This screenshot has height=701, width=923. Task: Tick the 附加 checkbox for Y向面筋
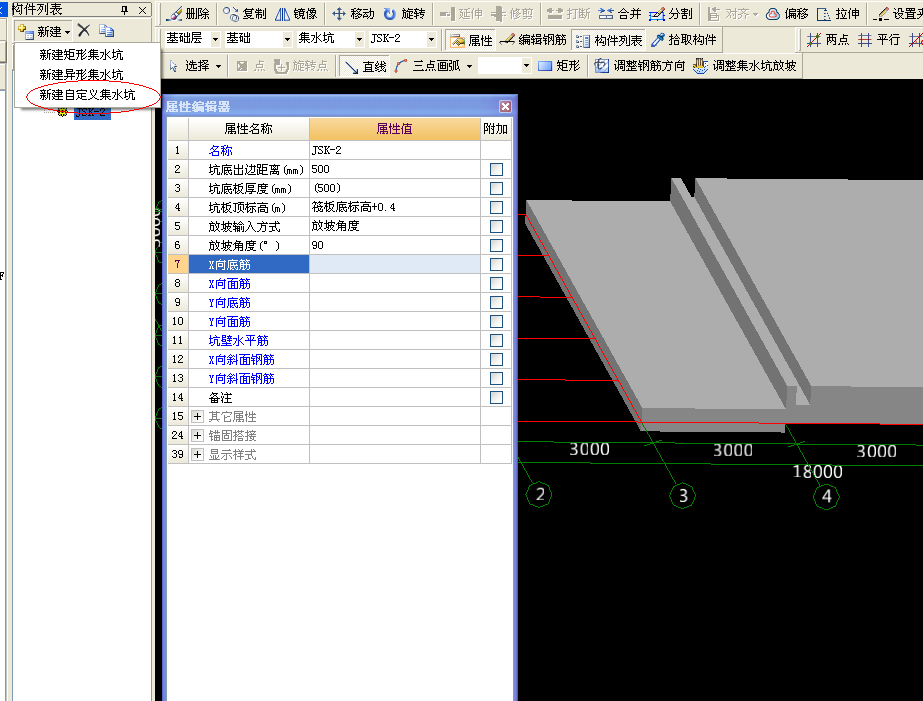[496, 321]
